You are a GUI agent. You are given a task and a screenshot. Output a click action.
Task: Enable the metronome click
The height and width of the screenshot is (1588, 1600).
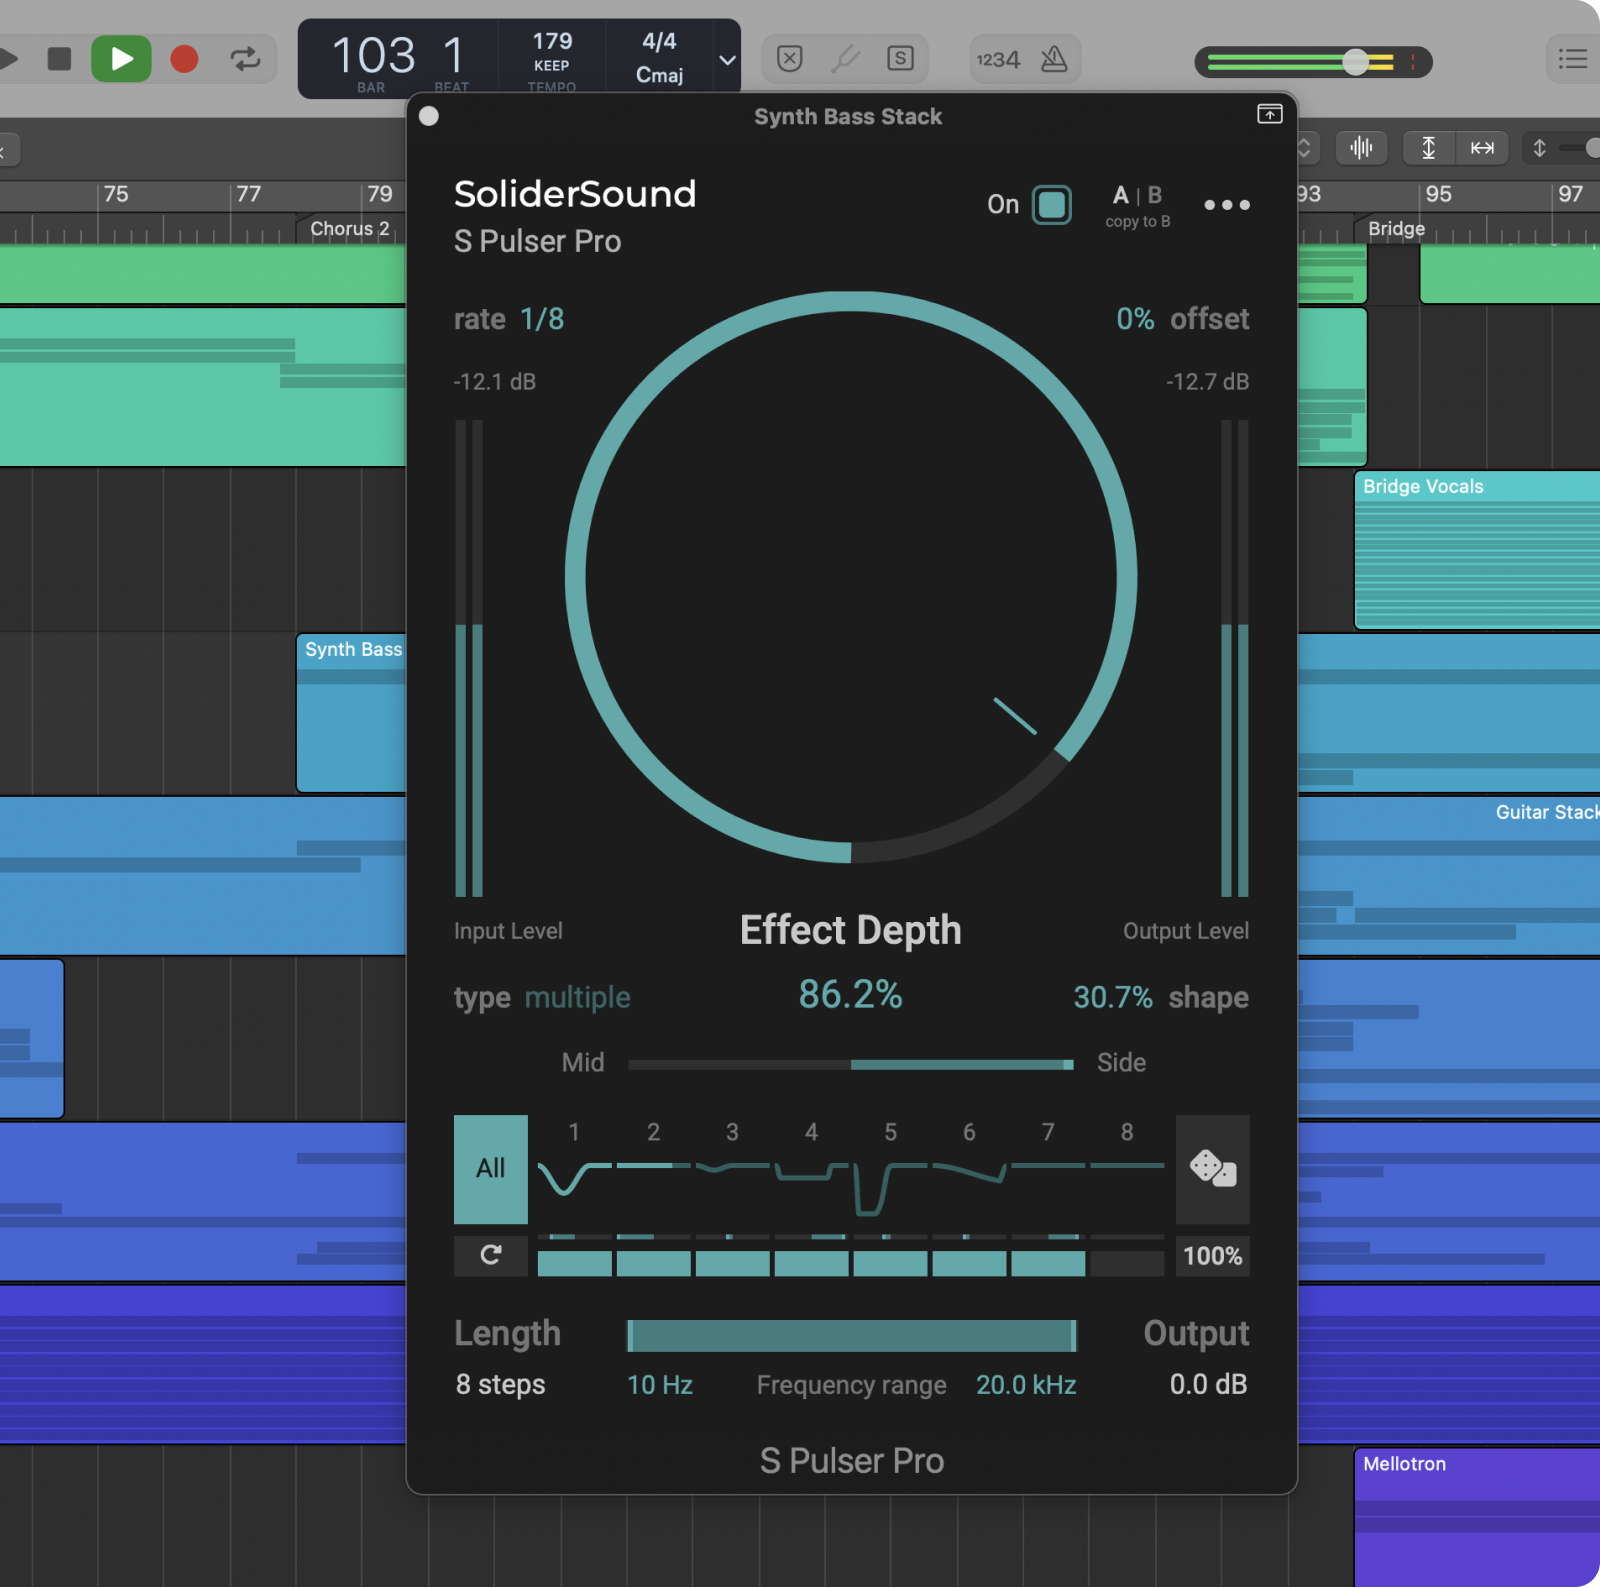coord(1054,60)
